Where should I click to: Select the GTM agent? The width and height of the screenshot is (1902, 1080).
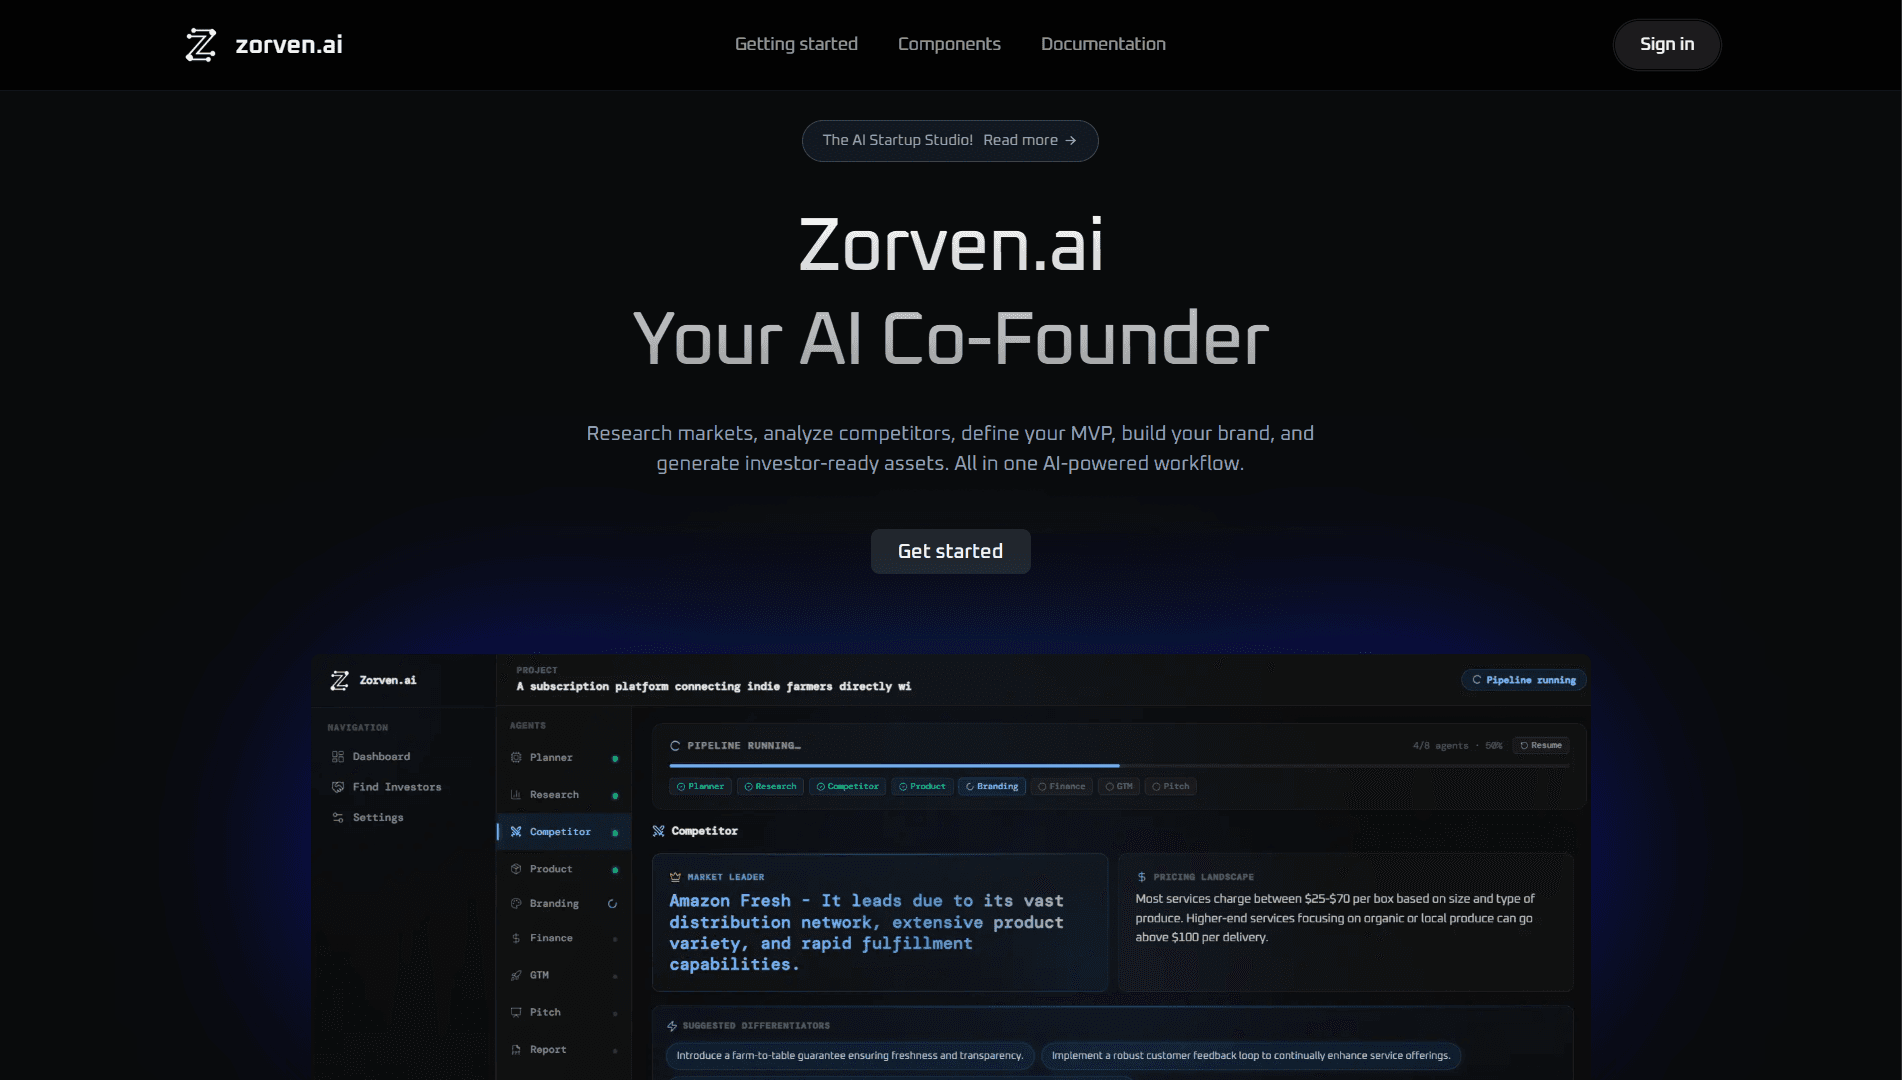click(x=564, y=975)
